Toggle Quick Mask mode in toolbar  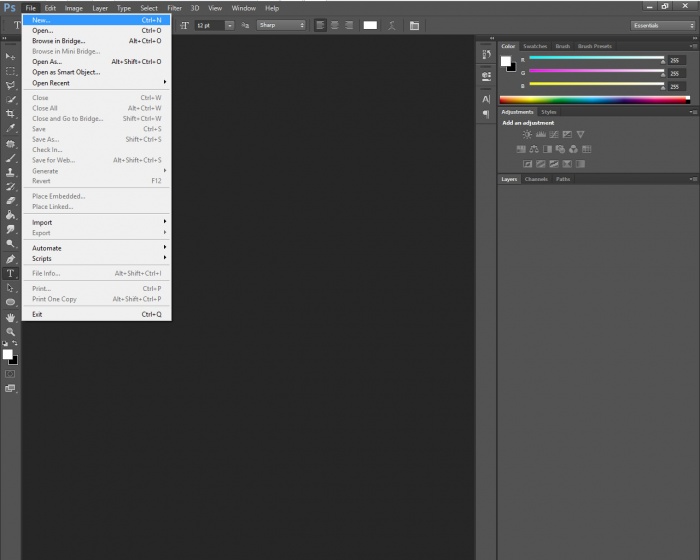point(11,373)
